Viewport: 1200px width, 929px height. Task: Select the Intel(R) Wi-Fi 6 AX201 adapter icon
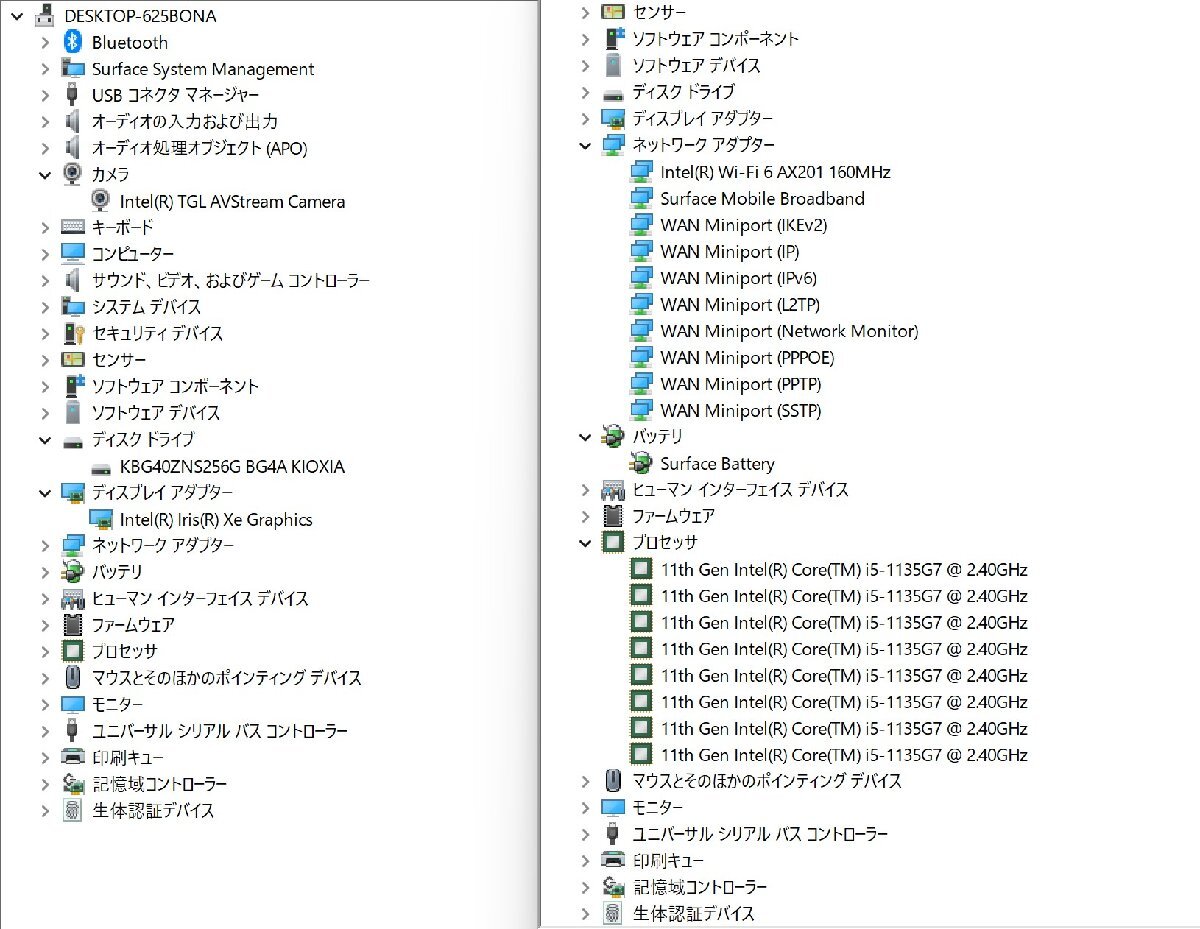pyautogui.click(x=642, y=172)
